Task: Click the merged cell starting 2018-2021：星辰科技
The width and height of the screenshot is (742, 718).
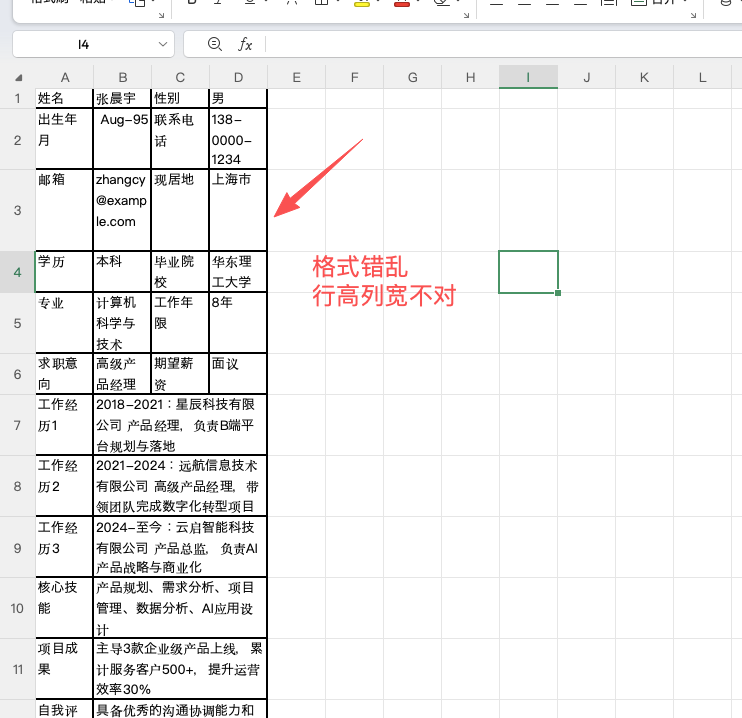Action: pyautogui.click(x=180, y=425)
